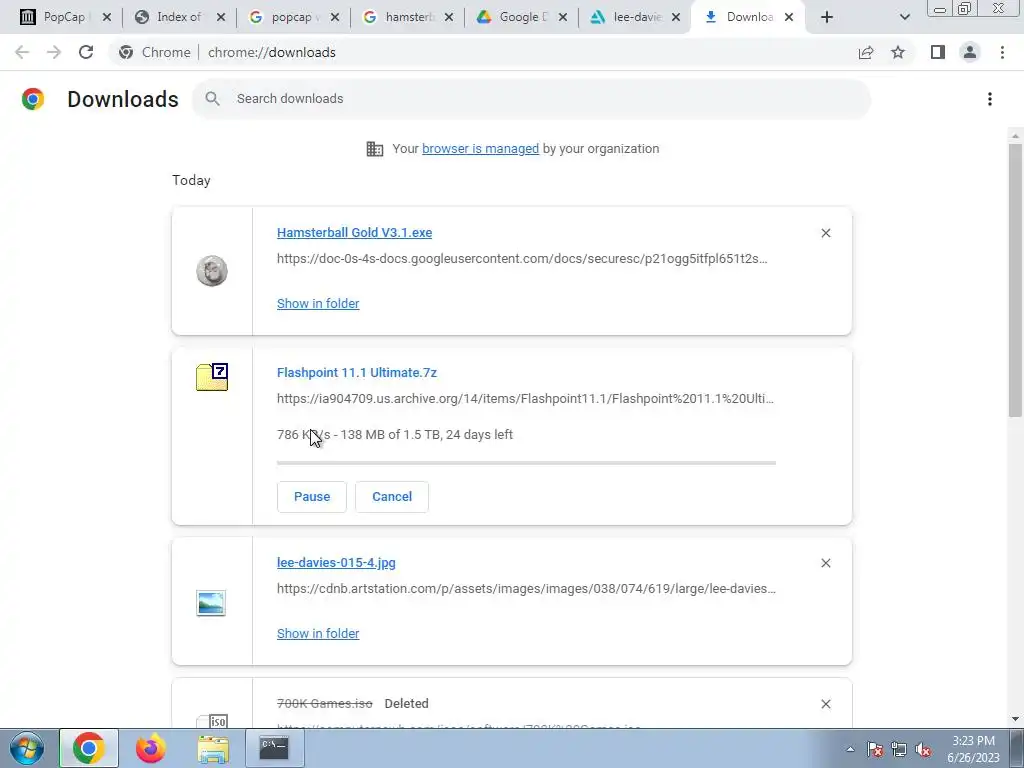Click the scrollbar down arrow
Viewport: 1024px width, 768px height.
coord(1015,719)
